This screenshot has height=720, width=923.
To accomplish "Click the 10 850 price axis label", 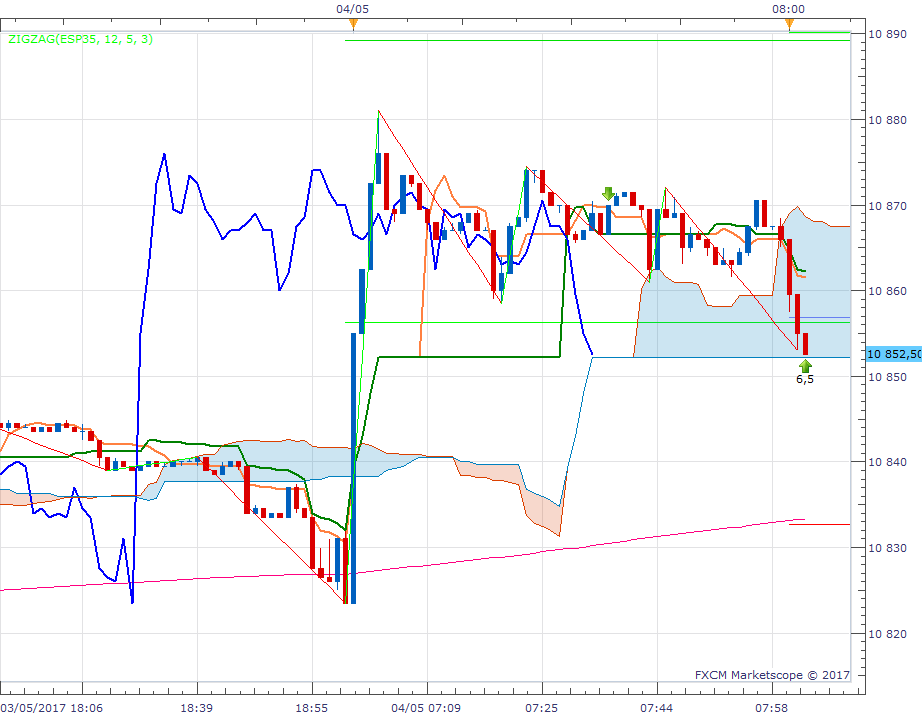I will [887, 377].
